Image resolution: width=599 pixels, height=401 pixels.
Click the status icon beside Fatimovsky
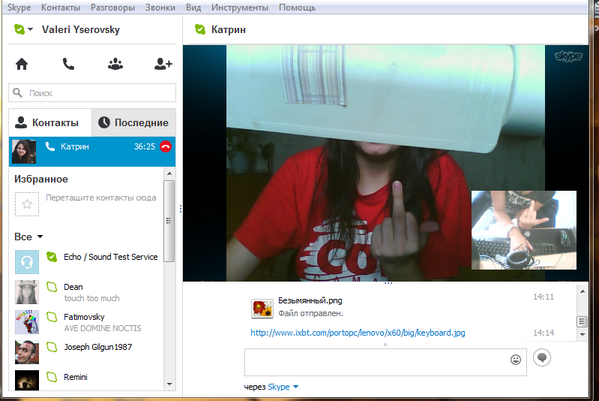(52, 317)
